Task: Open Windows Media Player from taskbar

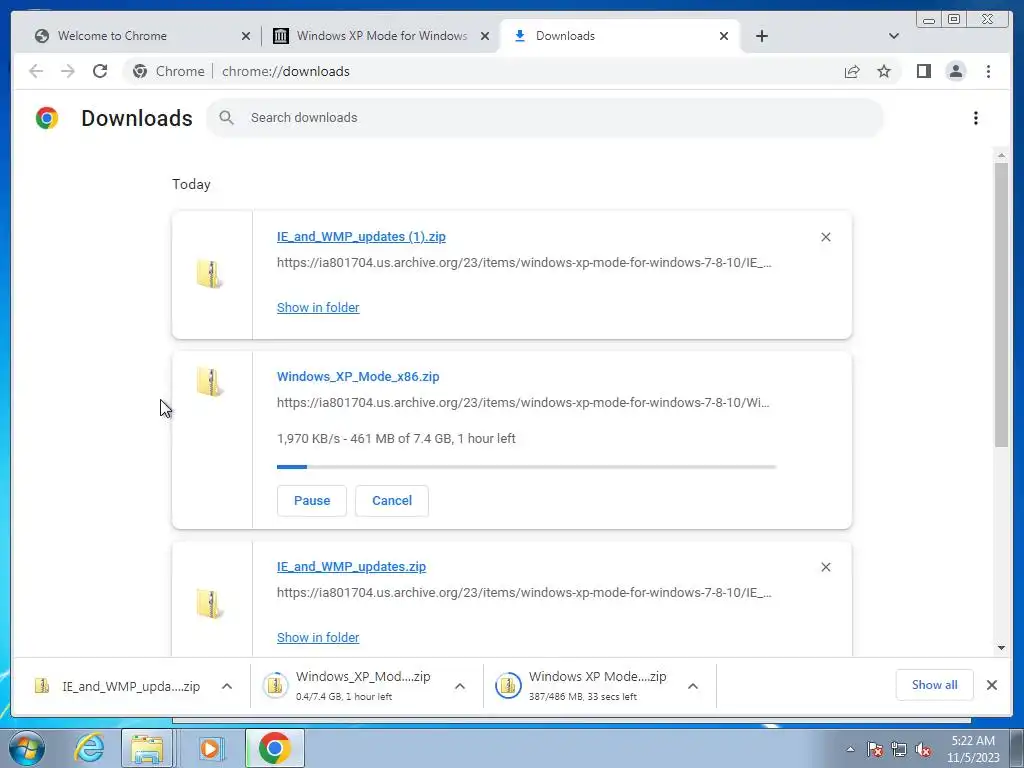Action: 210,748
